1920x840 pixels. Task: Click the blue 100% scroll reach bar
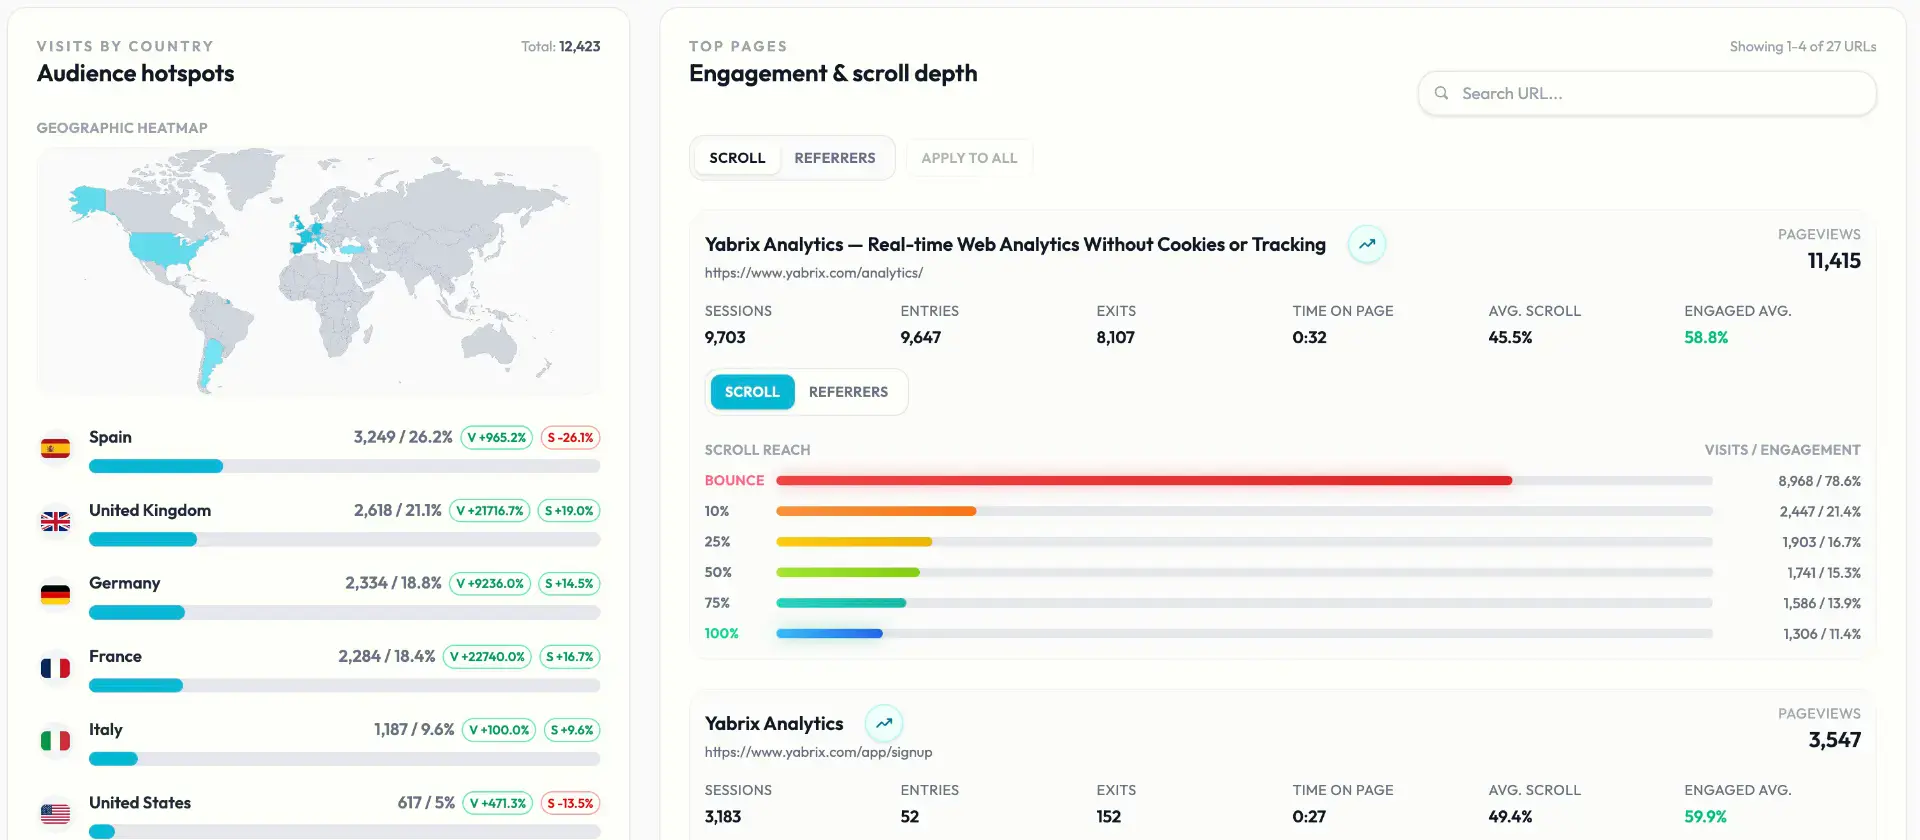tap(829, 633)
